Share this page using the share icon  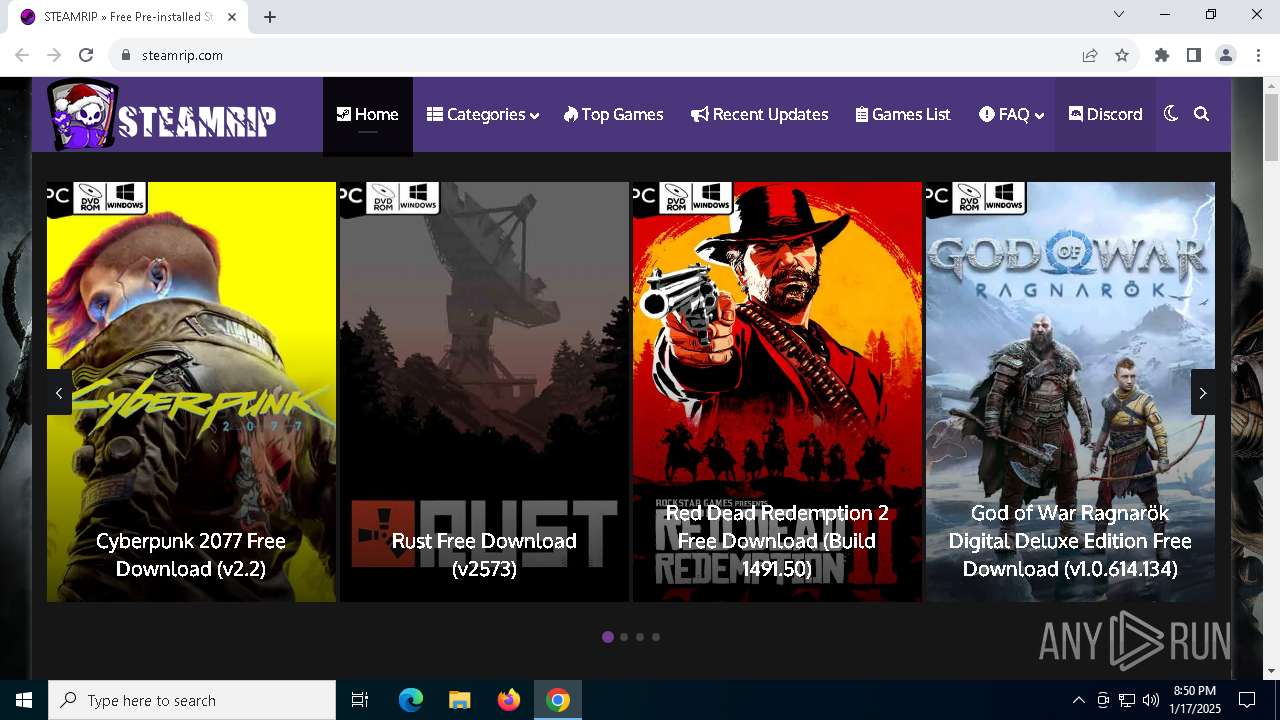click(x=1090, y=55)
